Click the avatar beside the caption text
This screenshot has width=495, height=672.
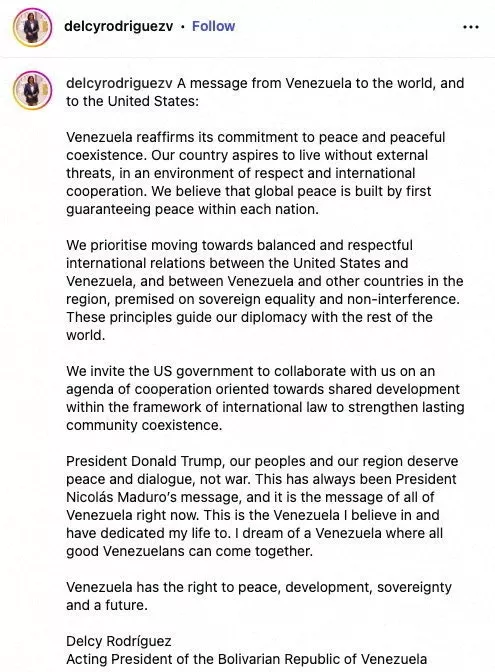[x=33, y=90]
